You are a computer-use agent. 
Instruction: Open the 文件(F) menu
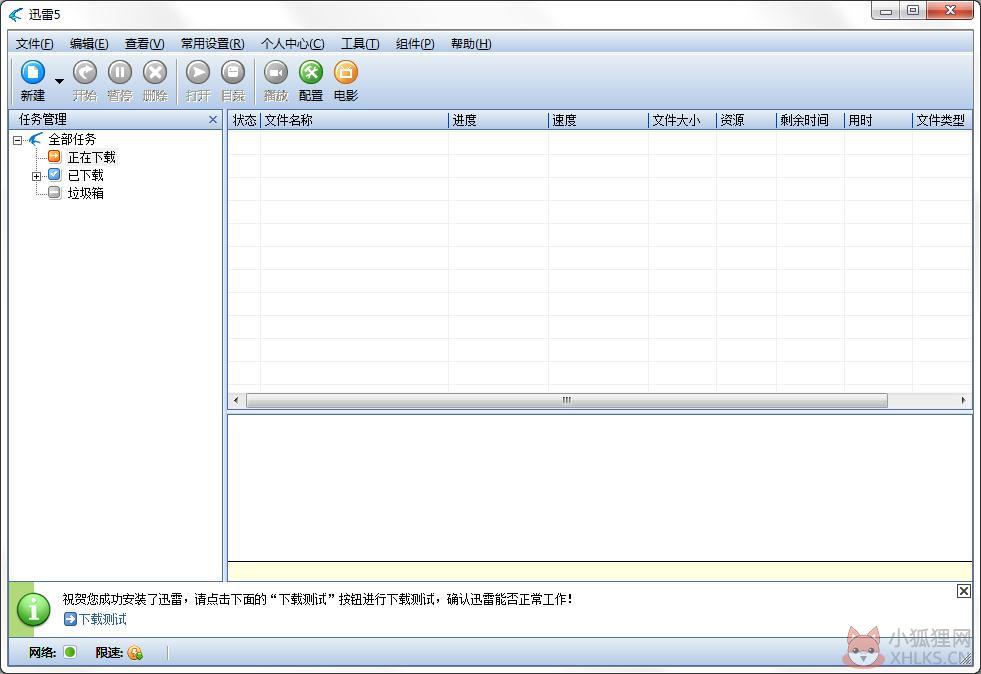[x=34, y=44]
